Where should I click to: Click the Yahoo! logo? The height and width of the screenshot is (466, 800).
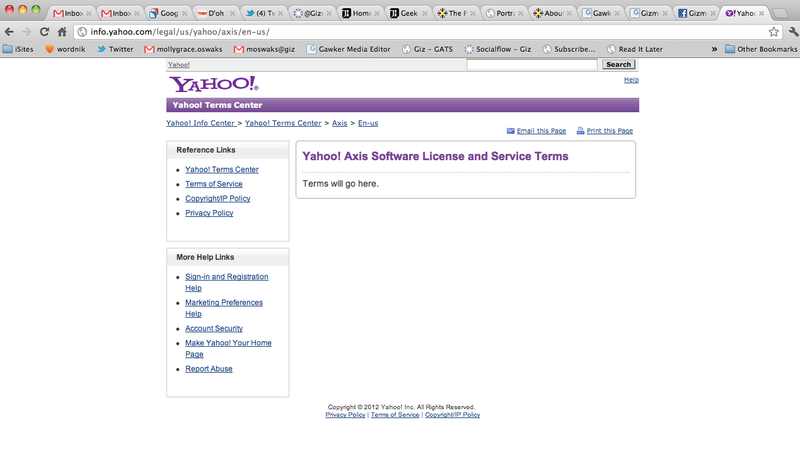pos(214,84)
